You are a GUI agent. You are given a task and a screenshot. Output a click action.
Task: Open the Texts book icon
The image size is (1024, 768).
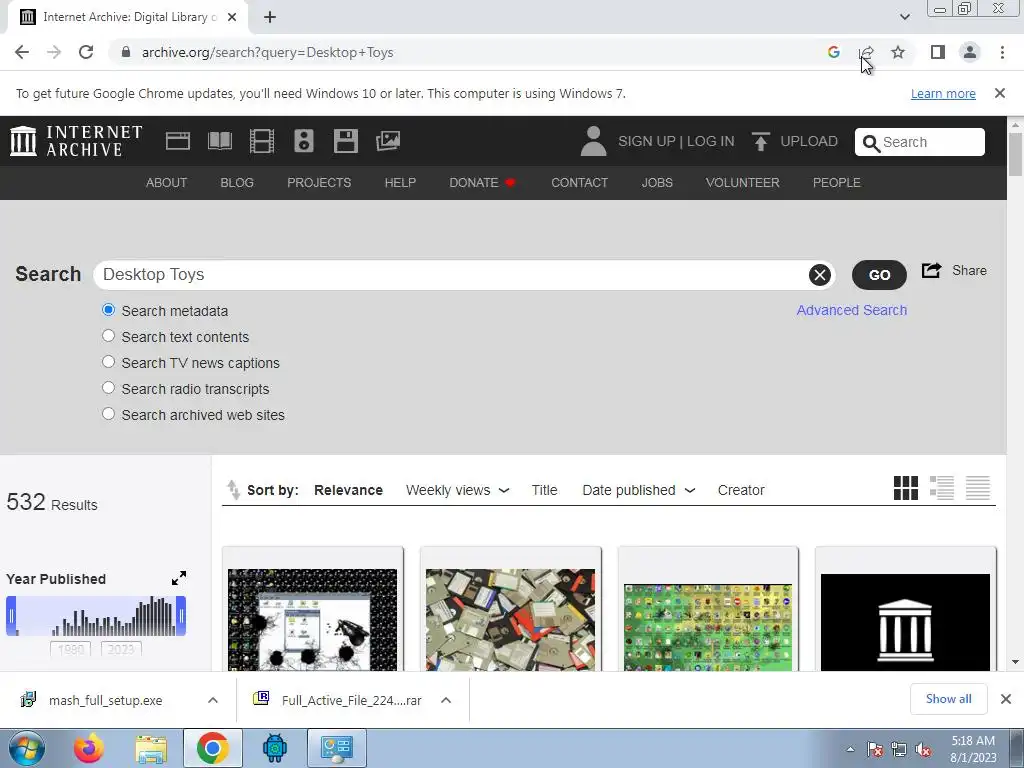pos(219,141)
